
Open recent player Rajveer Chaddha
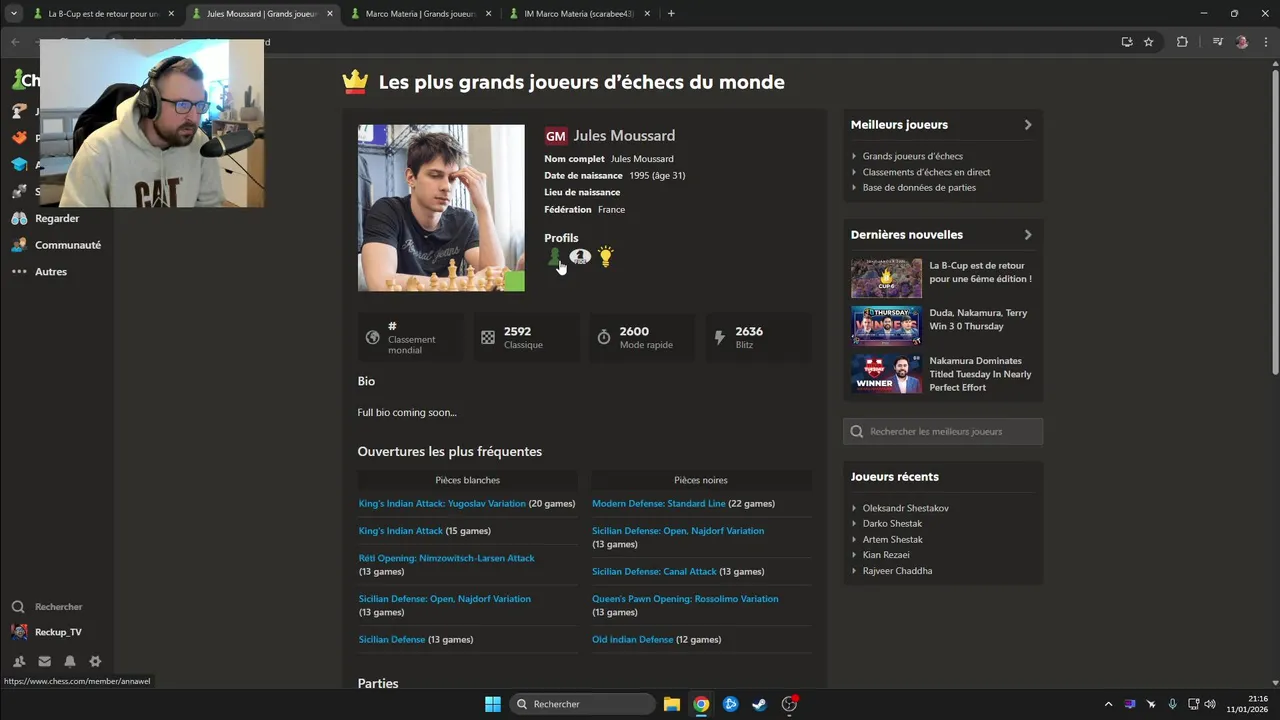point(897,571)
